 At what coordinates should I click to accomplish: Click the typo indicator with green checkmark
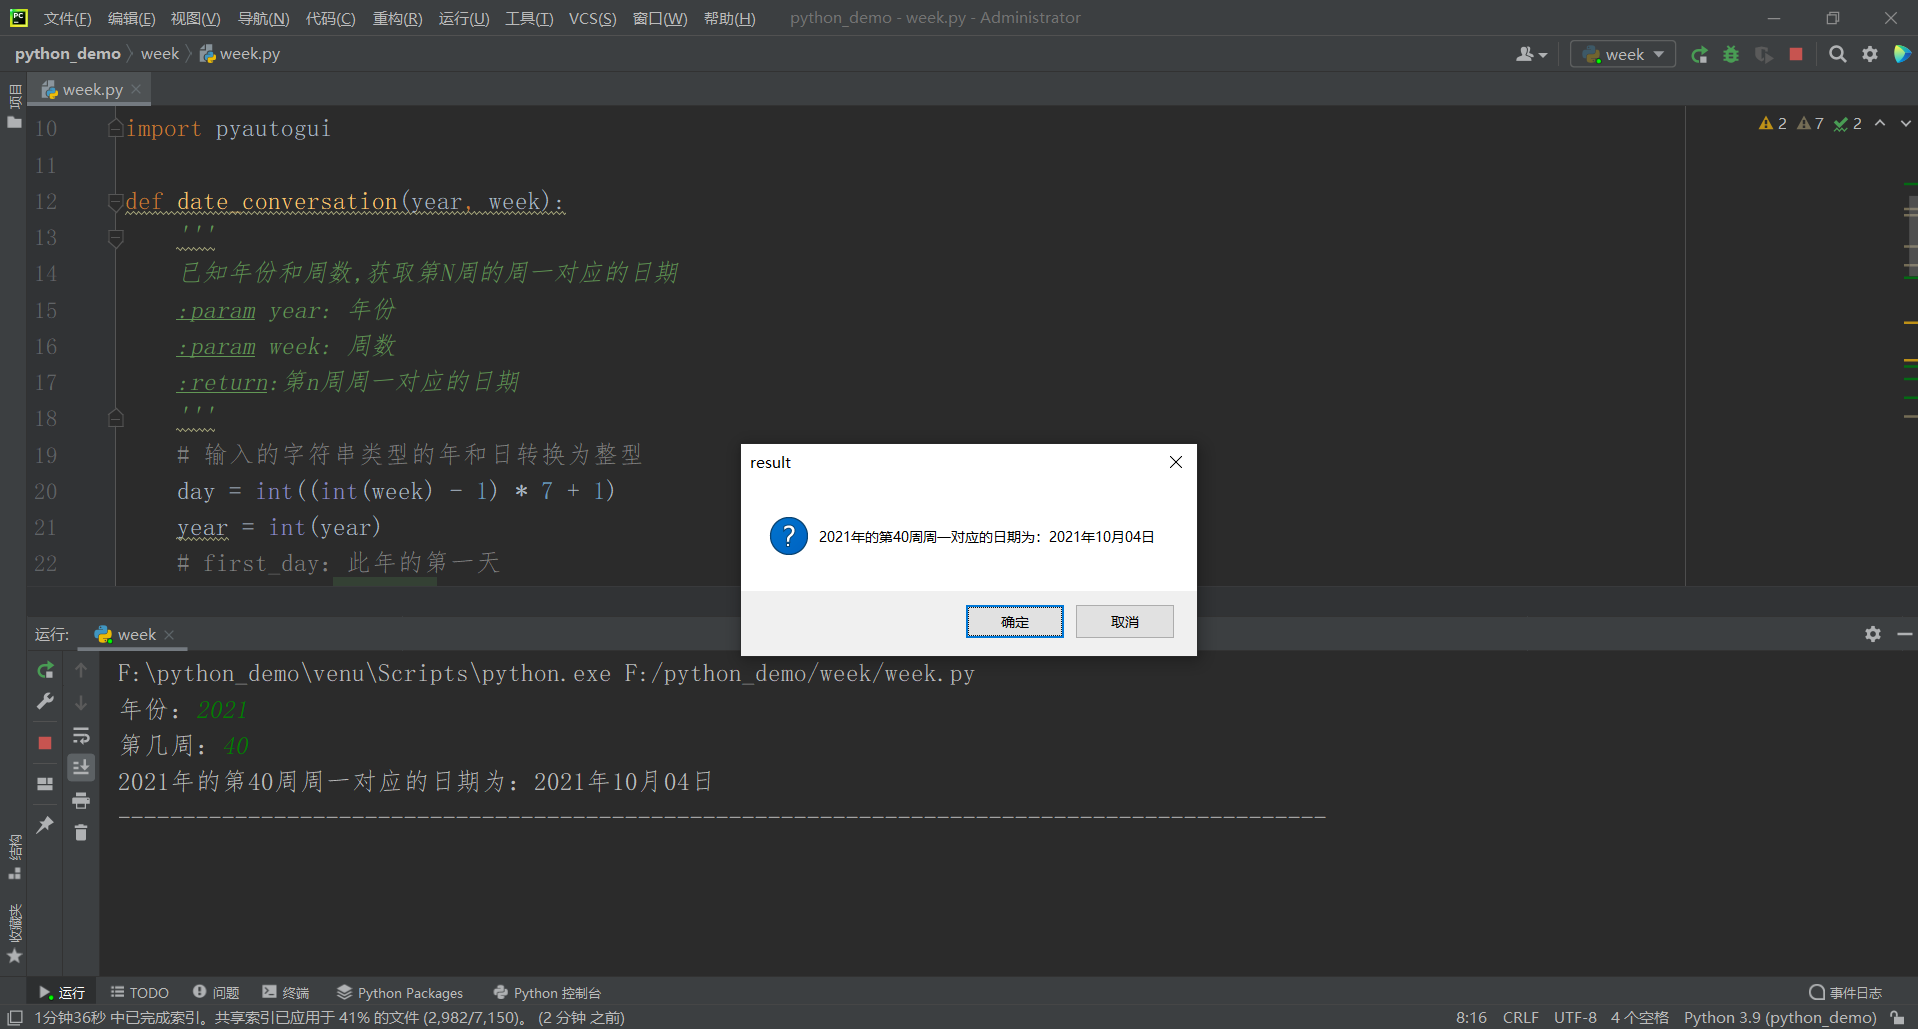coord(1848,123)
